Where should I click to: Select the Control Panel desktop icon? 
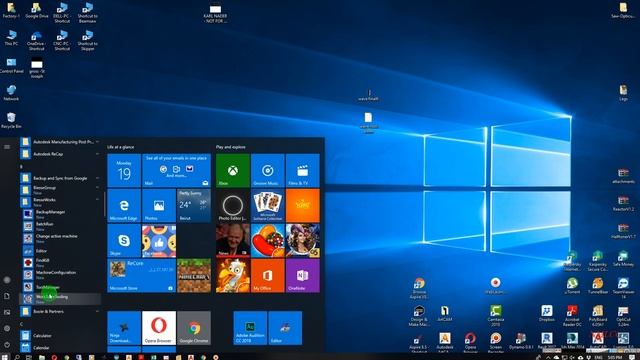(x=11, y=65)
